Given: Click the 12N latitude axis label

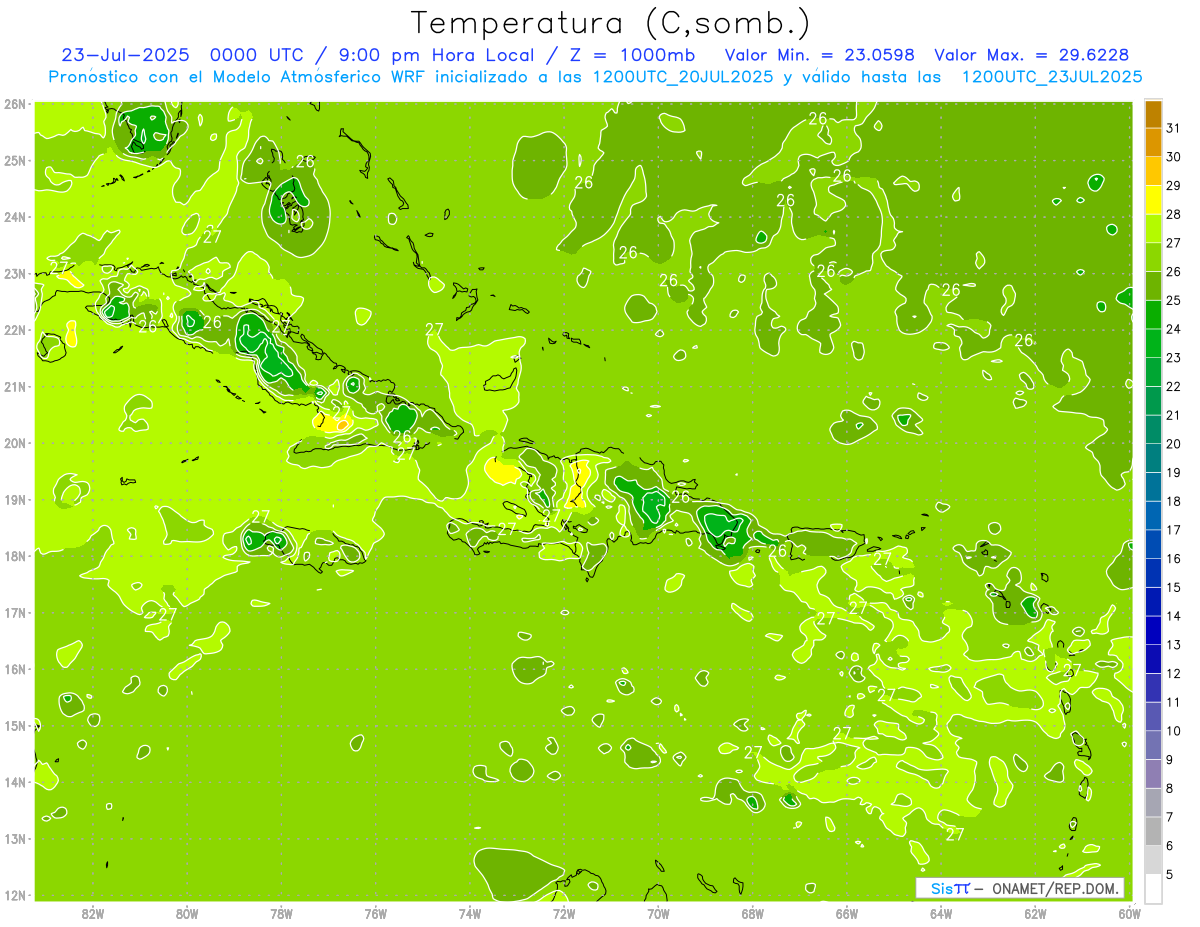Looking at the screenshot, I should click(15, 895).
